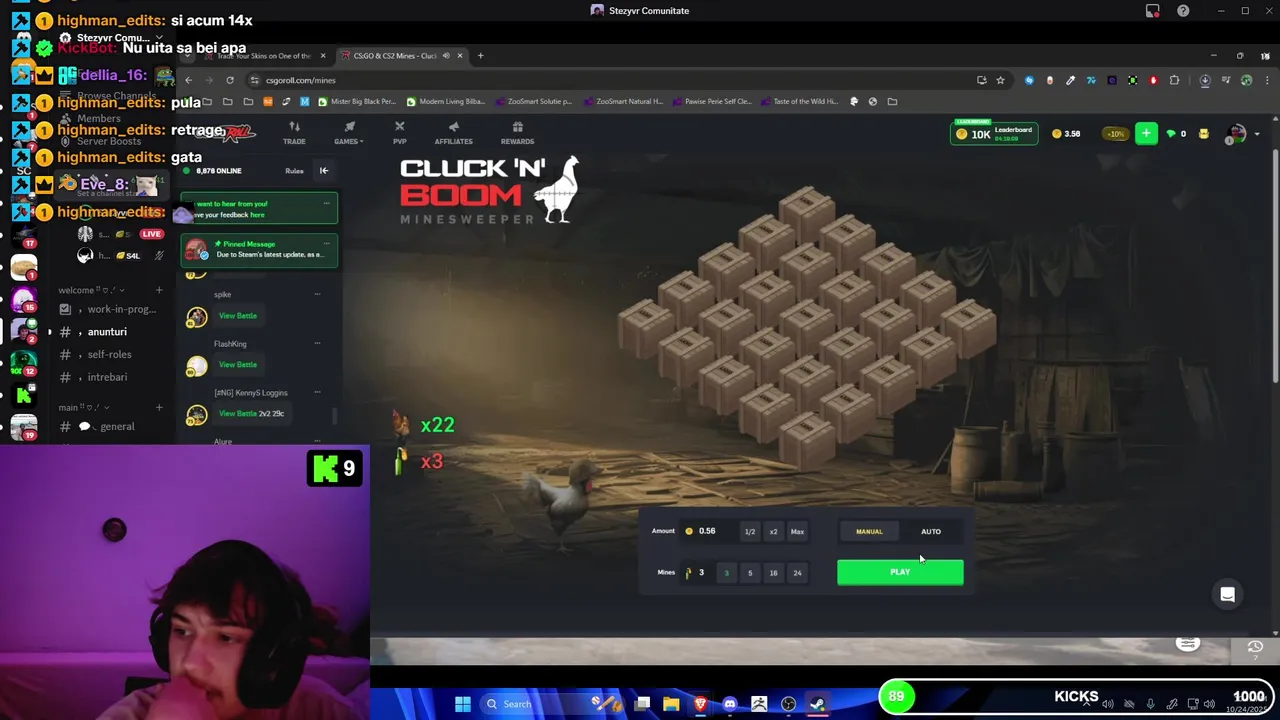Open OBS Studio from taskbar
Viewport: 1280px width, 720px height.
[788, 704]
